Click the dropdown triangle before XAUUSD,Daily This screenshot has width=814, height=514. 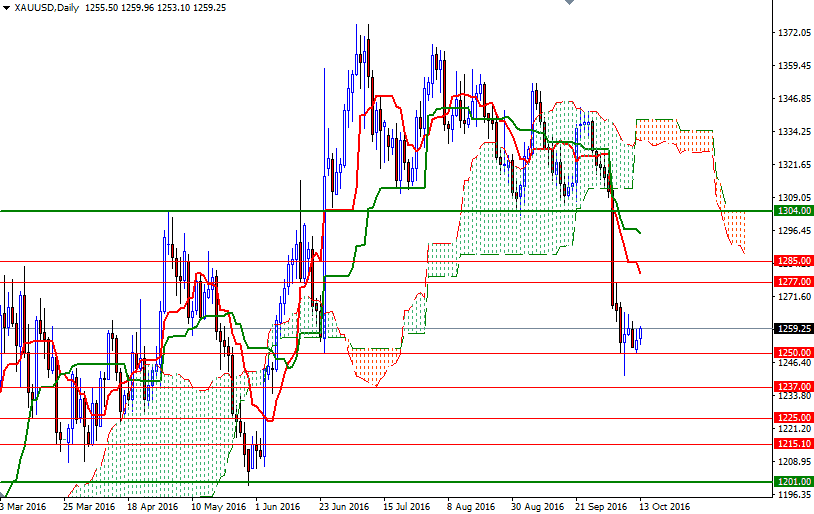click(x=6, y=8)
